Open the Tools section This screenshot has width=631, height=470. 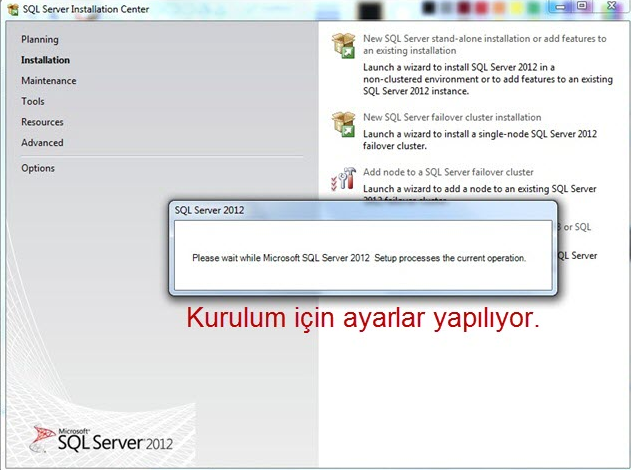[33, 101]
